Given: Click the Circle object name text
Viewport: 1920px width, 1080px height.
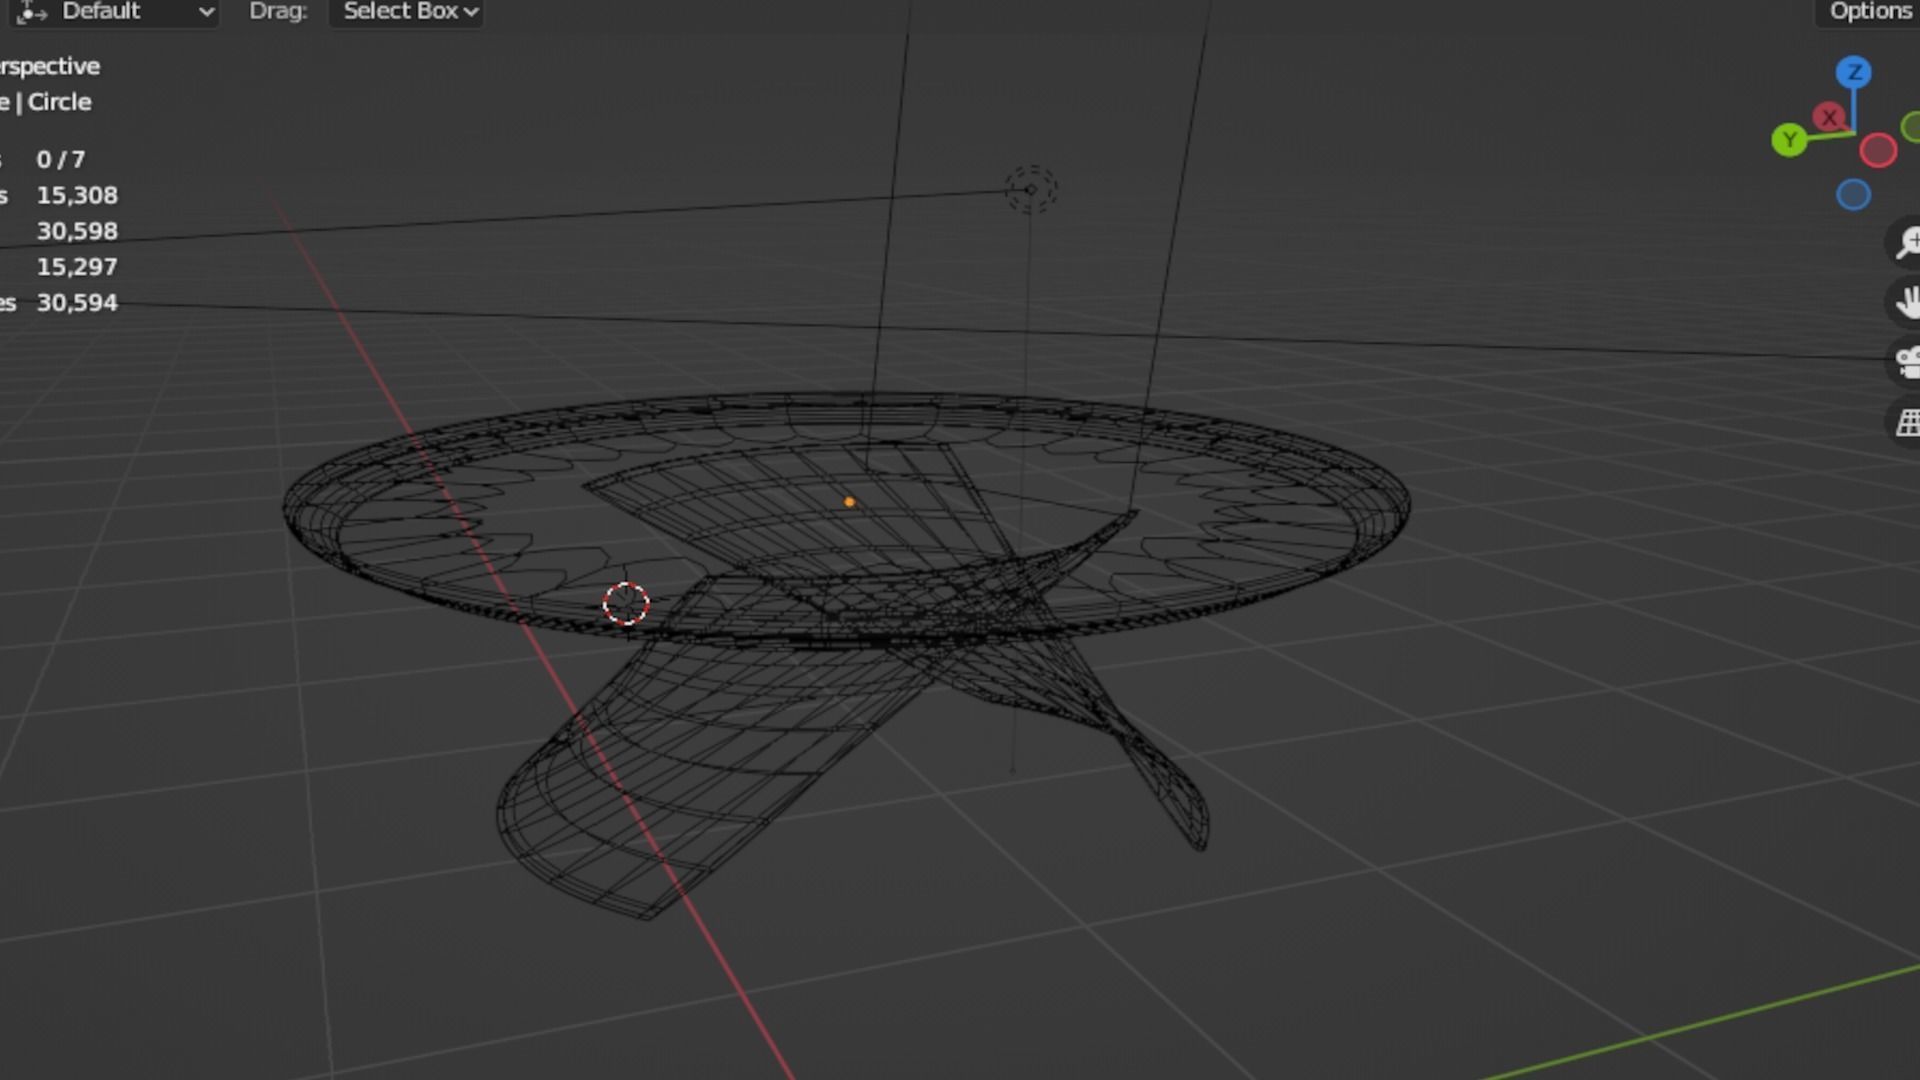Looking at the screenshot, I should [59, 102].
